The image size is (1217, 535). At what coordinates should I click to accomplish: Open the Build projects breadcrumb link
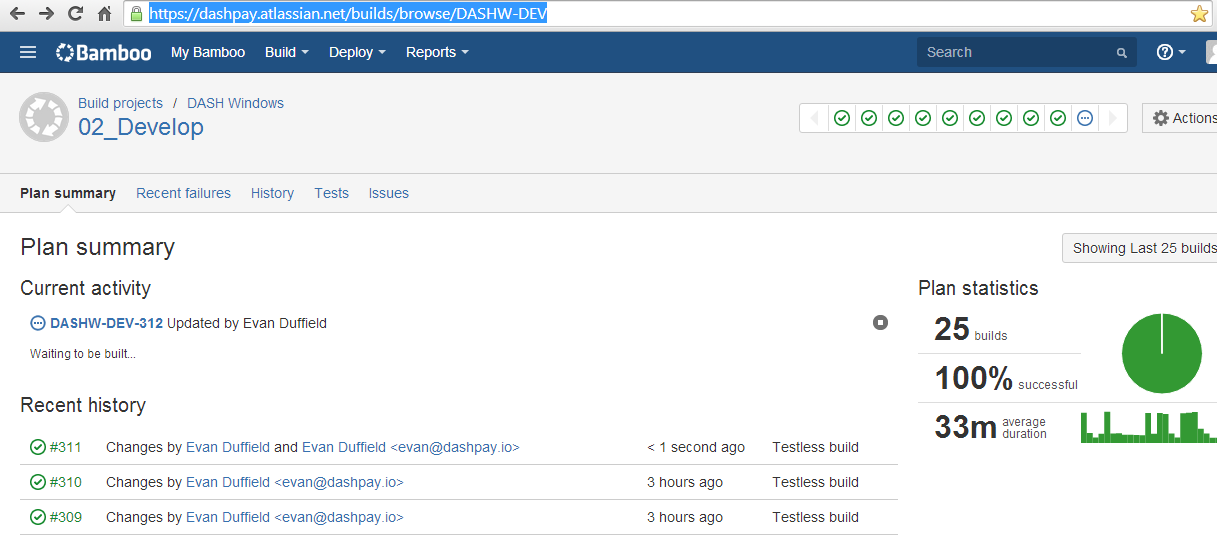pos(120,103)
